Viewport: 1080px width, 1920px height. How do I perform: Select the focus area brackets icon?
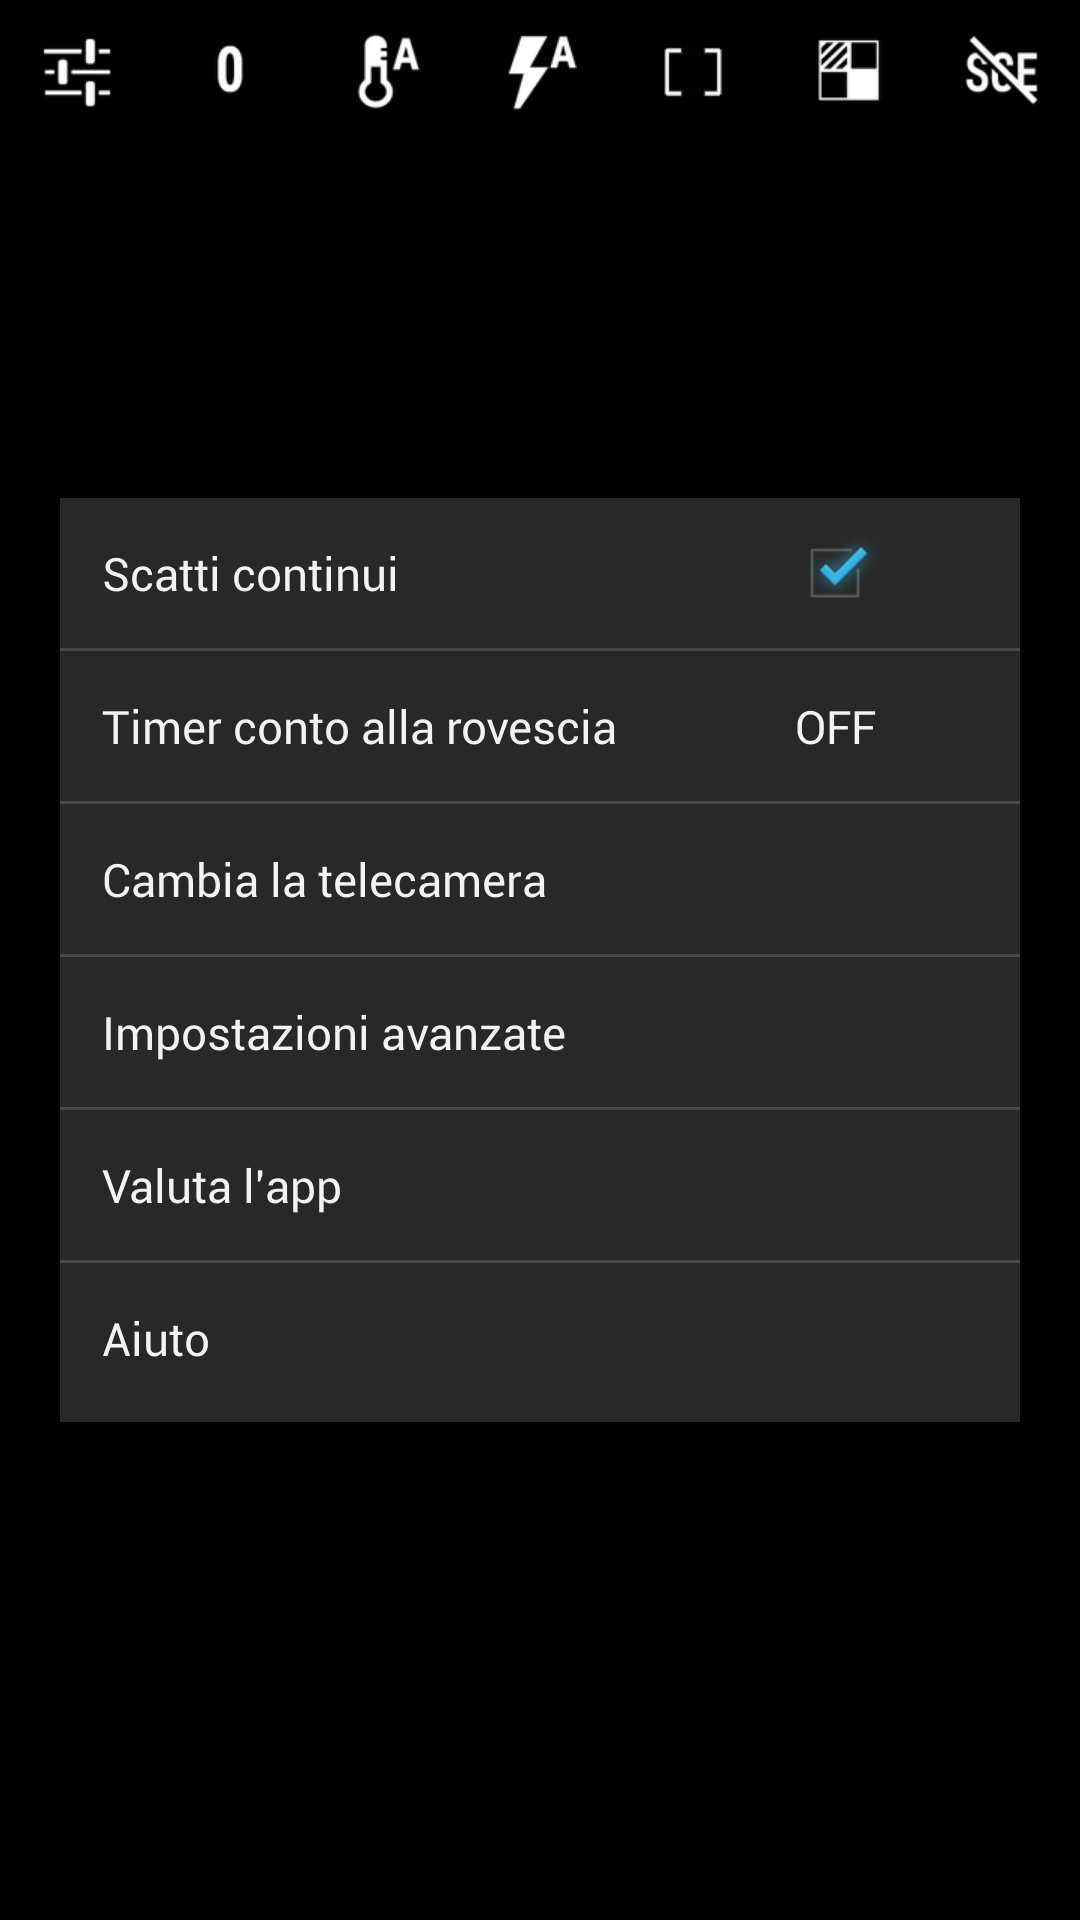[x=693, y=72]
